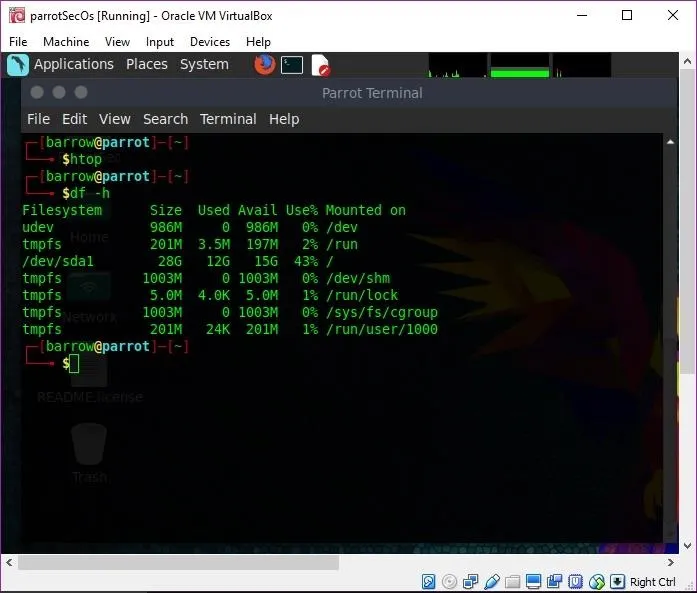
Task: Open the document editor panel launcher
Action: [x=320, y=65]
